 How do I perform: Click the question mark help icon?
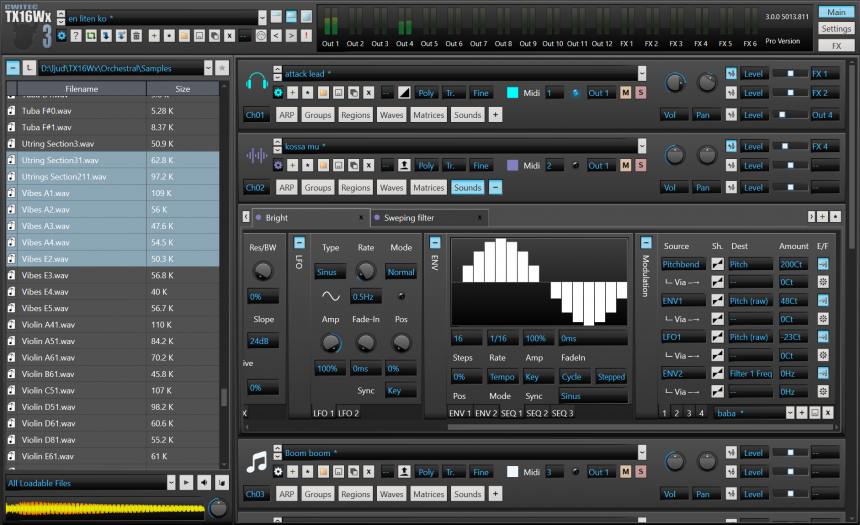pos(77,35)
